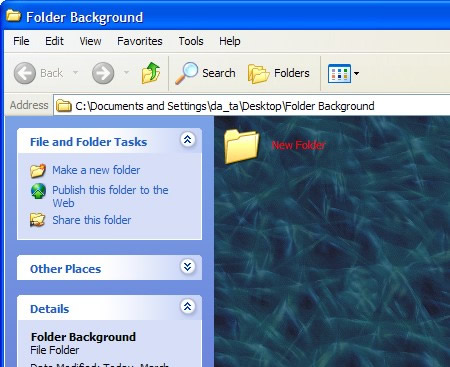Open the Tools menu

[x=191, y=41]
